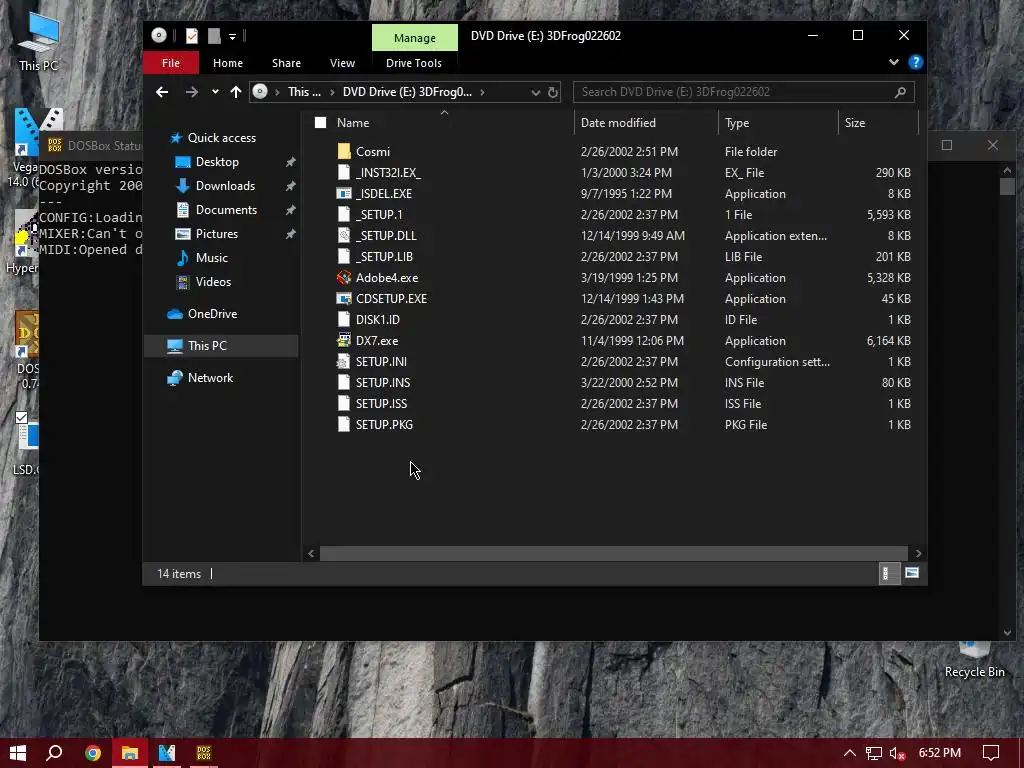
Task: Open Windows Search on taskbar
Action: 54,753
